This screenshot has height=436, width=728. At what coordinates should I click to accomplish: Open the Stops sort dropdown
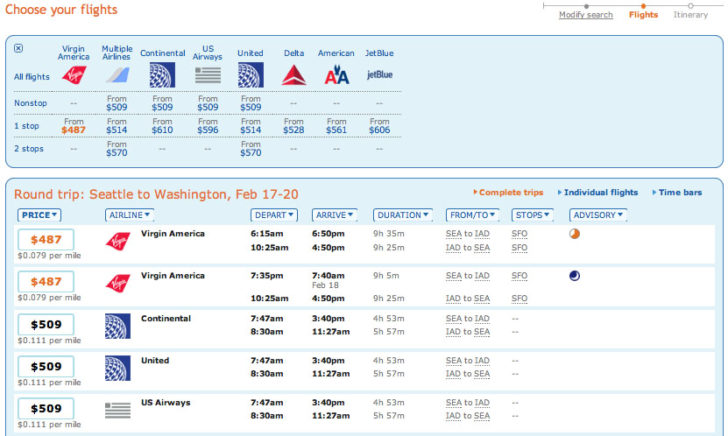point(532,215)
